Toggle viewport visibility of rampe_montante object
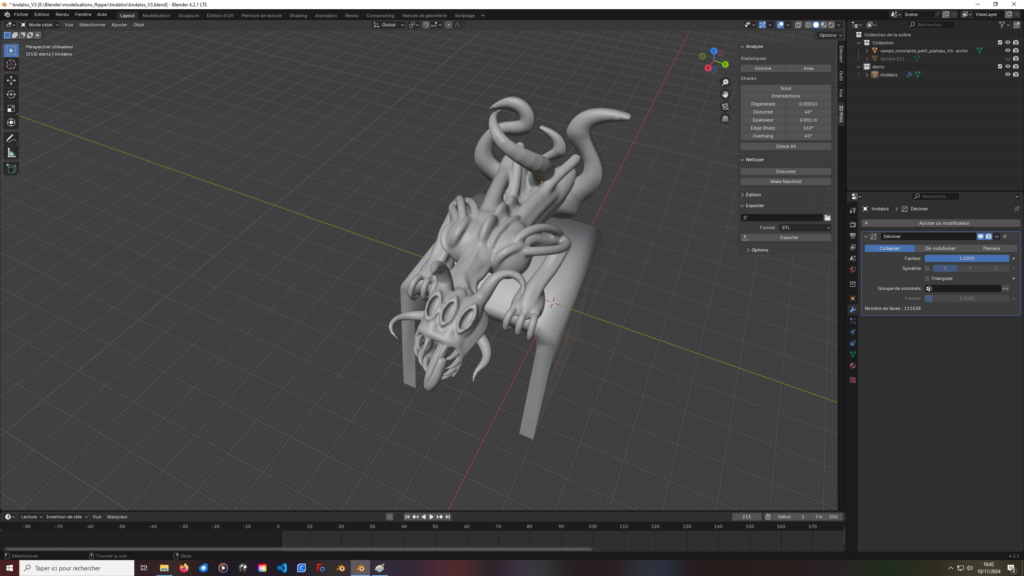 tap(1008, 50)
